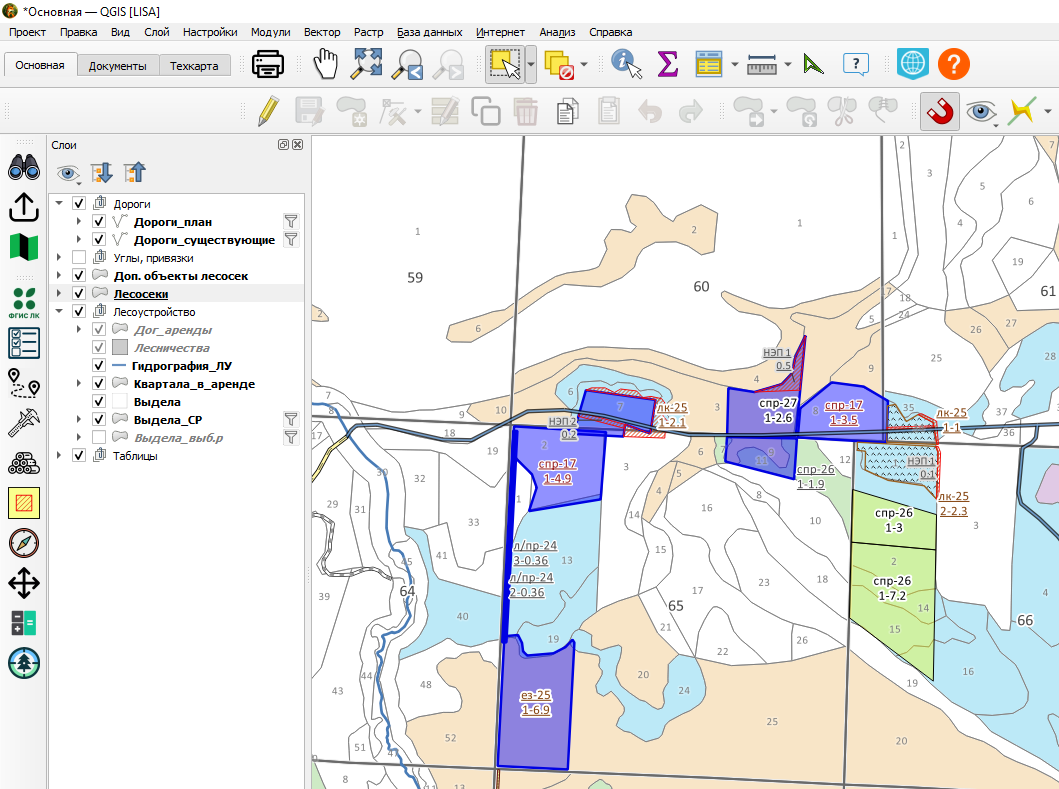Open the attribute table icon

point(708,65)
